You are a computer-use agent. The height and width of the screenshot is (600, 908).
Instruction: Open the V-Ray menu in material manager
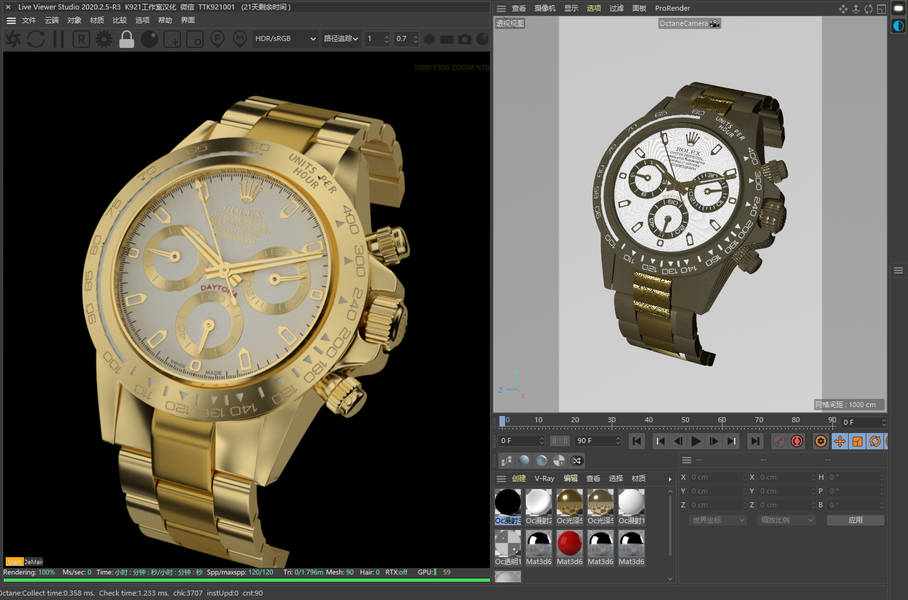click(x=544, y=478)
